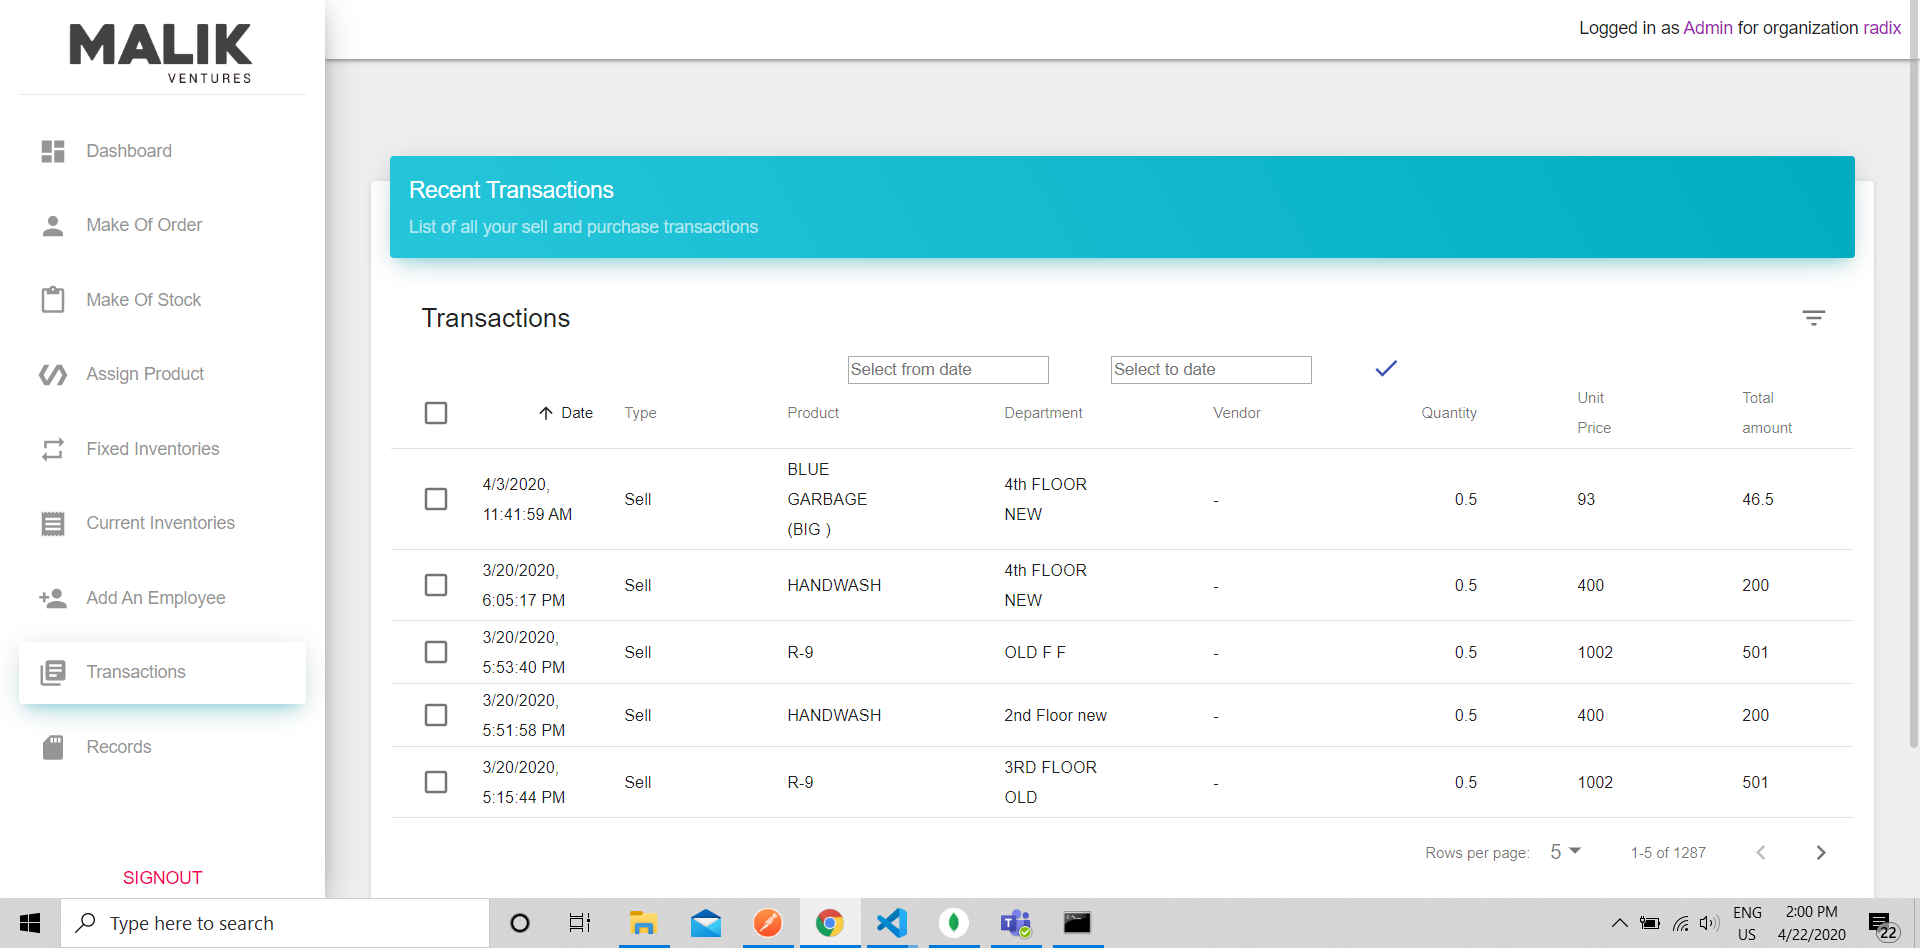The height and width of the screenshot is (948, 1920).
Task: Click the Add An Employee person-plus icon
Action: 53,598
